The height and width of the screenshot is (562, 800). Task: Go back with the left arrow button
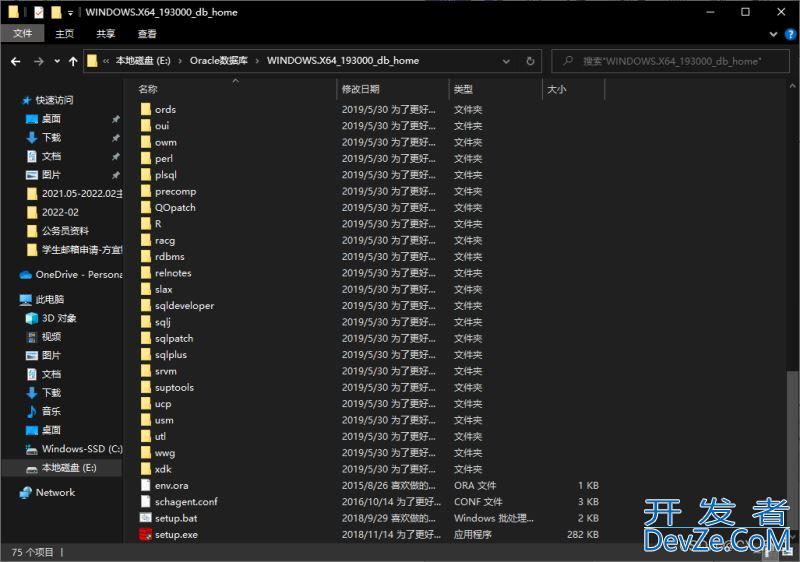[16, 61]
